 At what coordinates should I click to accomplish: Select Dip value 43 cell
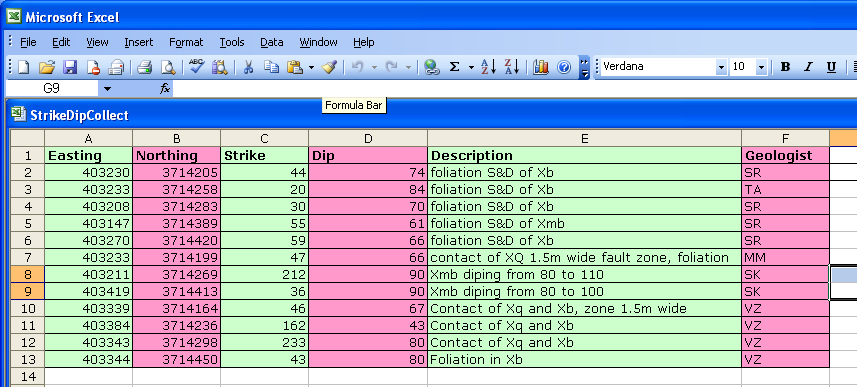tap(368, 326)
